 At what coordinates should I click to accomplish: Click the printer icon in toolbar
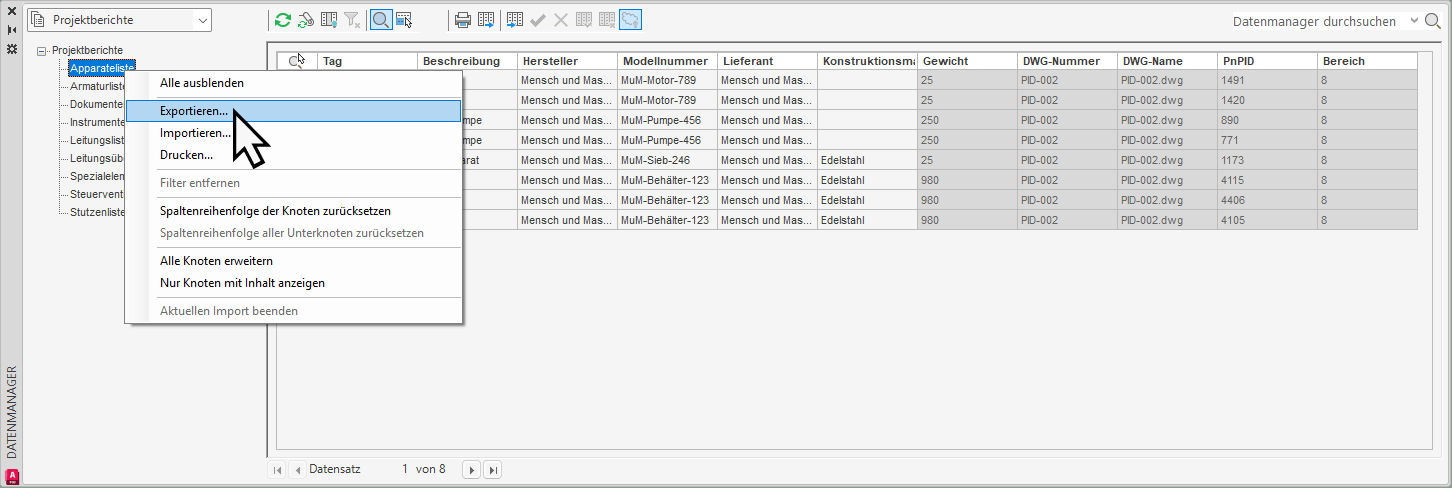point(463,20)
